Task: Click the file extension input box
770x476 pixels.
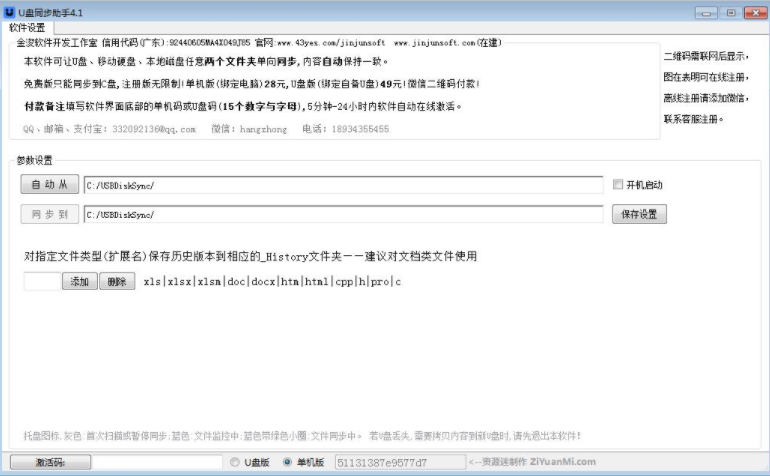Action: pos(42,281)
